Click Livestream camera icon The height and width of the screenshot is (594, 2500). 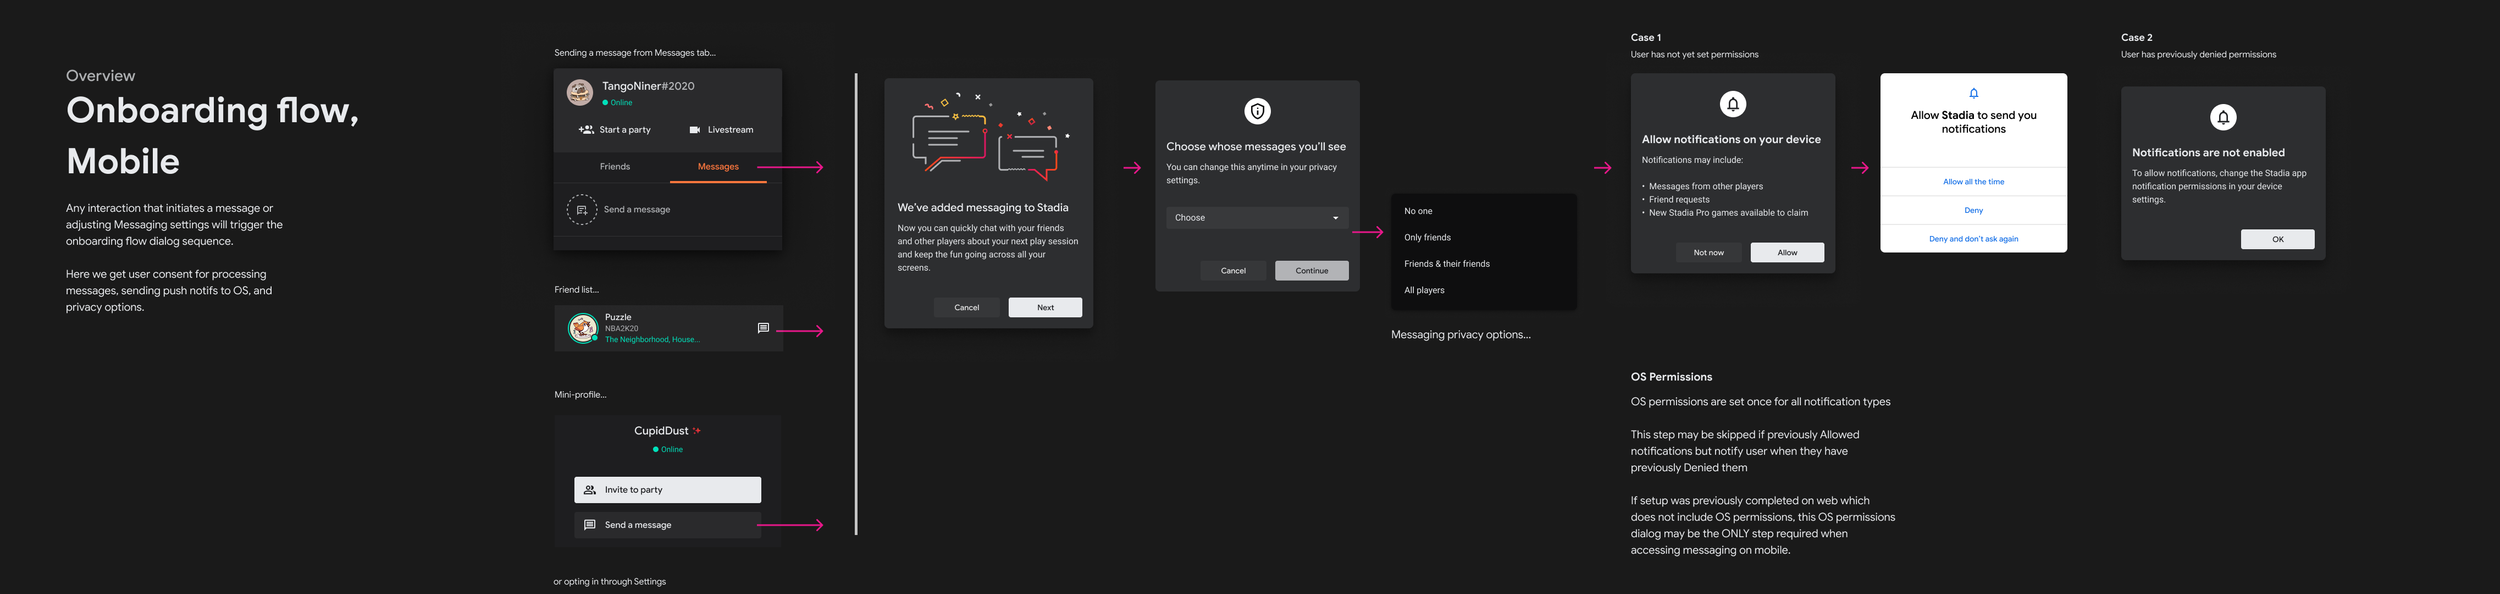point(694,130)
